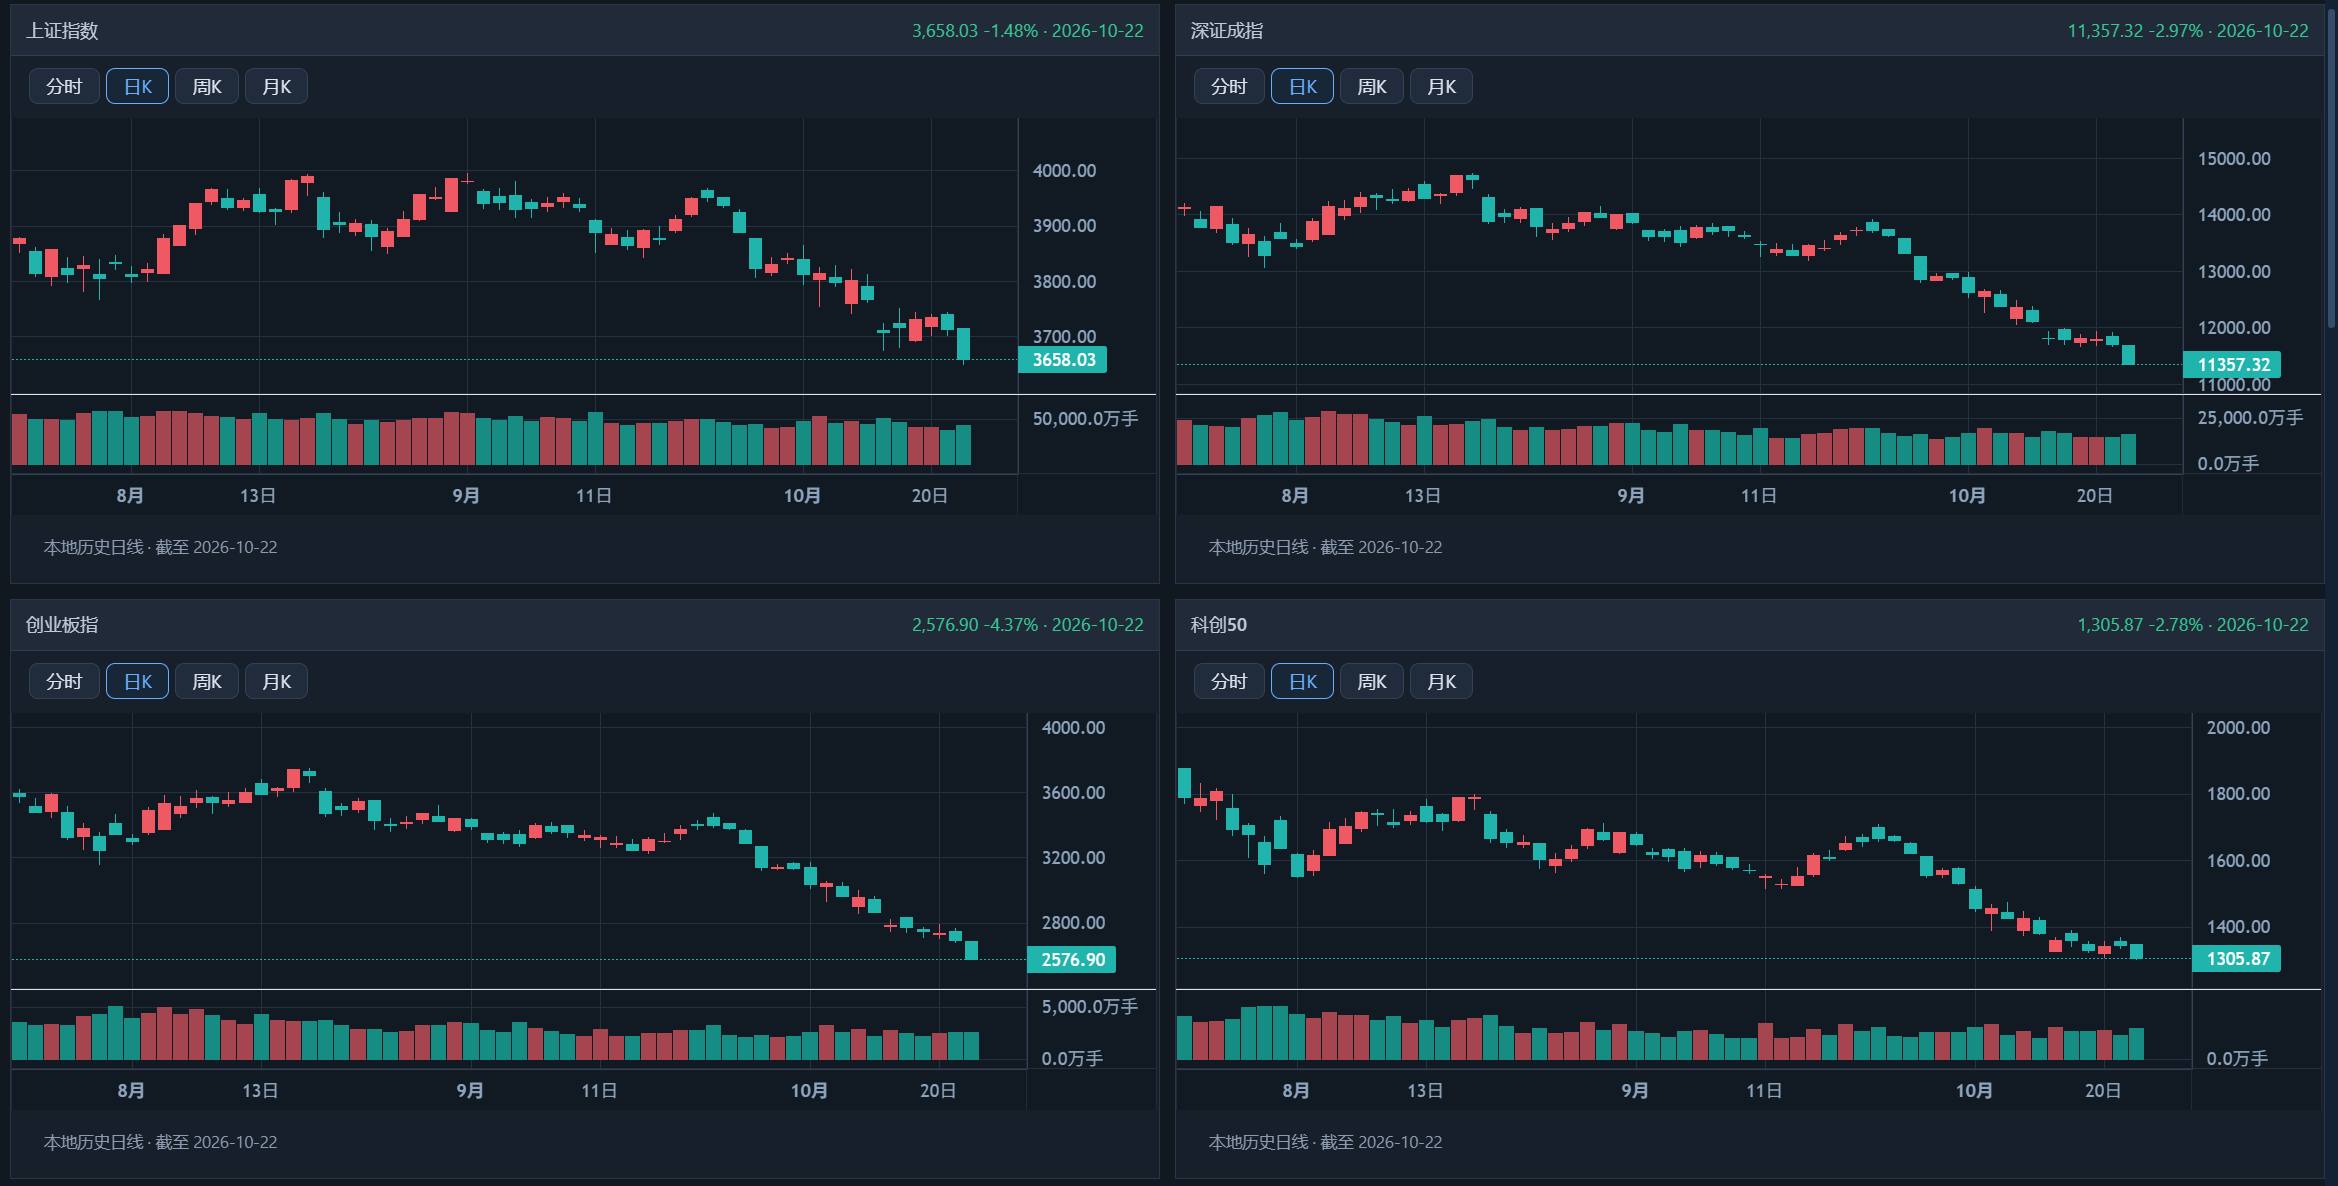Switch 上证指数 chart to 分时 view
Image resolution: width=2338 pixels, height=1186 pixels.
pos(64,87)
